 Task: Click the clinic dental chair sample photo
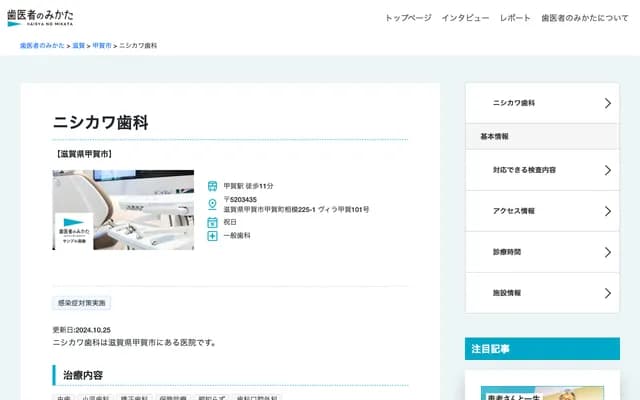coord(123,210)
